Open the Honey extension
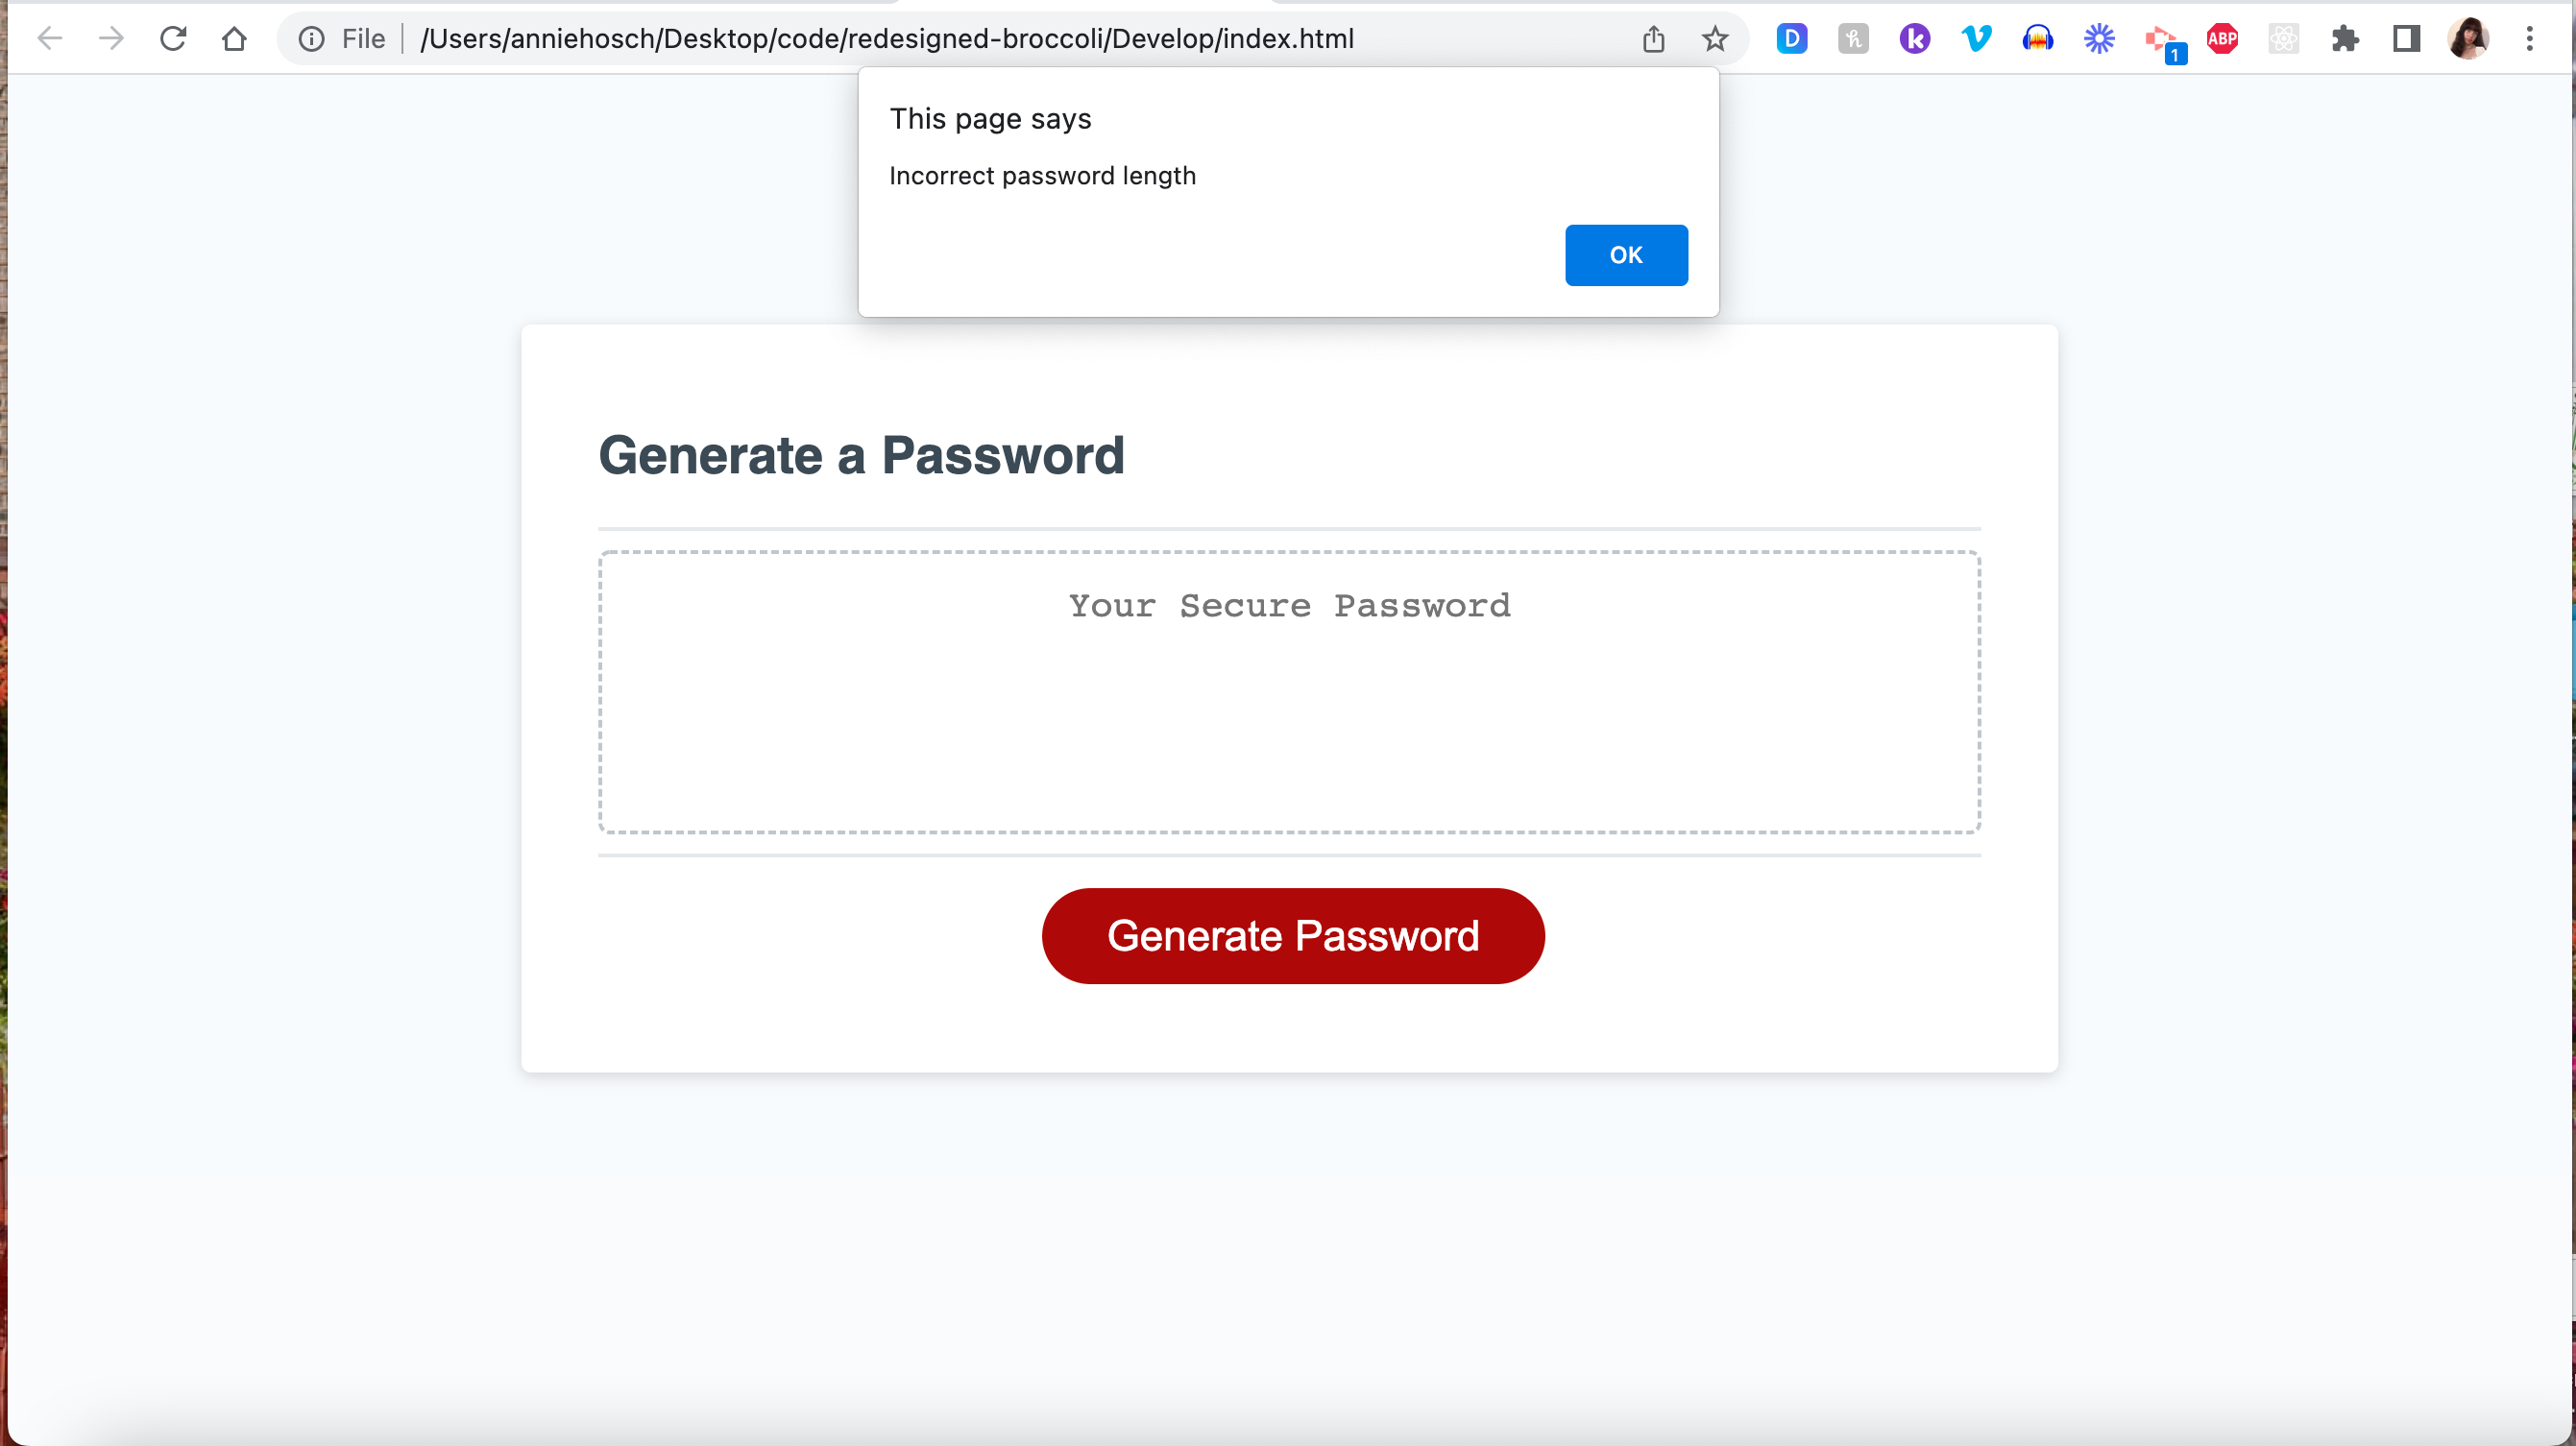The image size is (2576, 1446). (x=1853, y=38)
